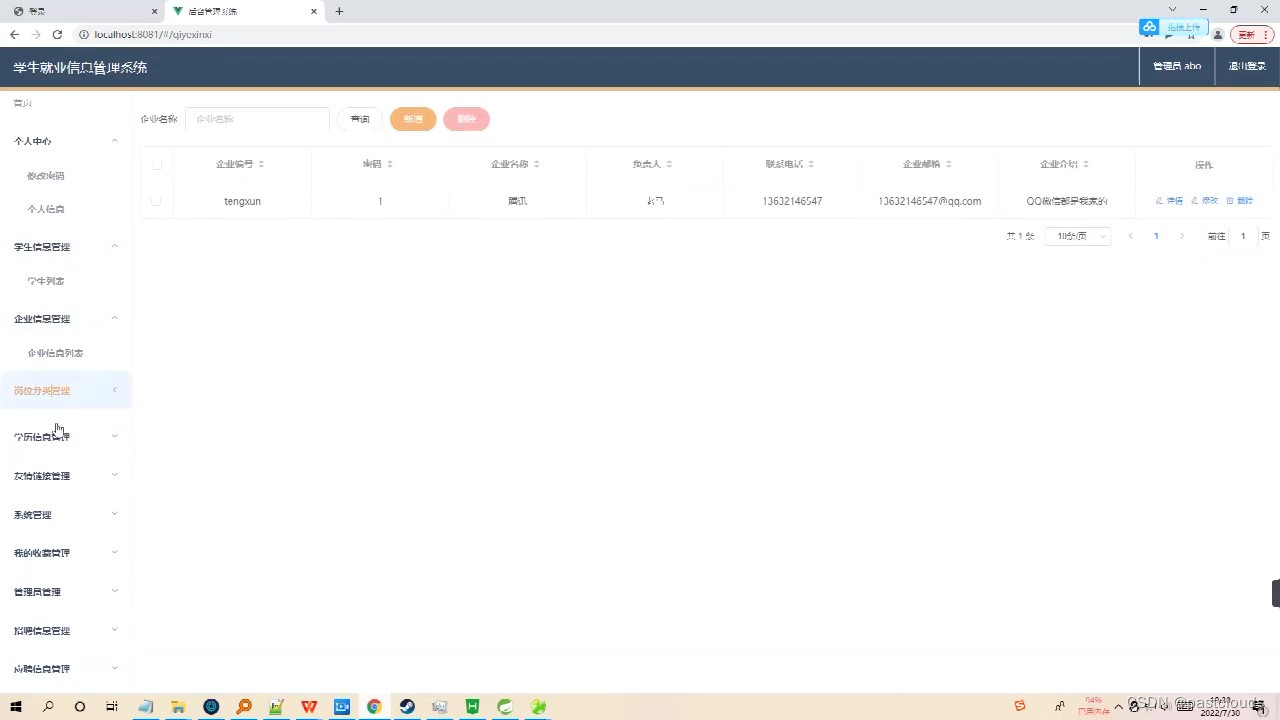
Task: Select 企业信息列表 in the sidebar
Action: [55, 352]
